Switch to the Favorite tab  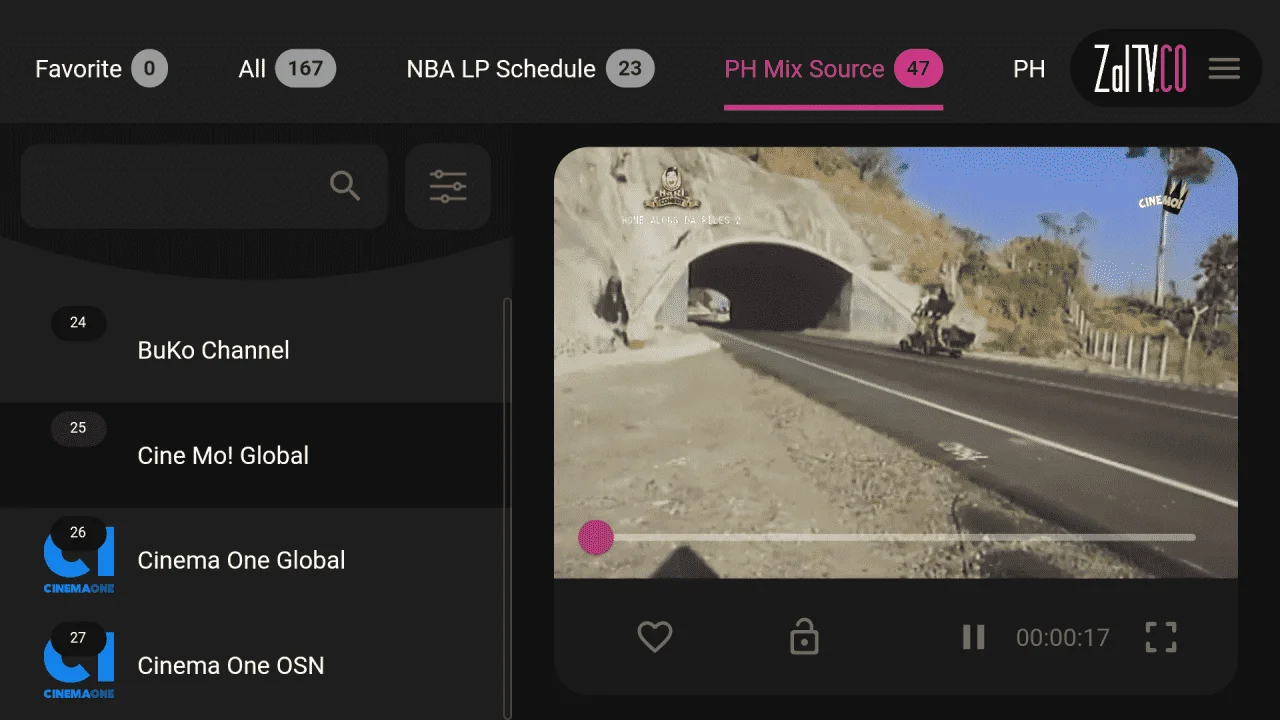tap(101, 69)
